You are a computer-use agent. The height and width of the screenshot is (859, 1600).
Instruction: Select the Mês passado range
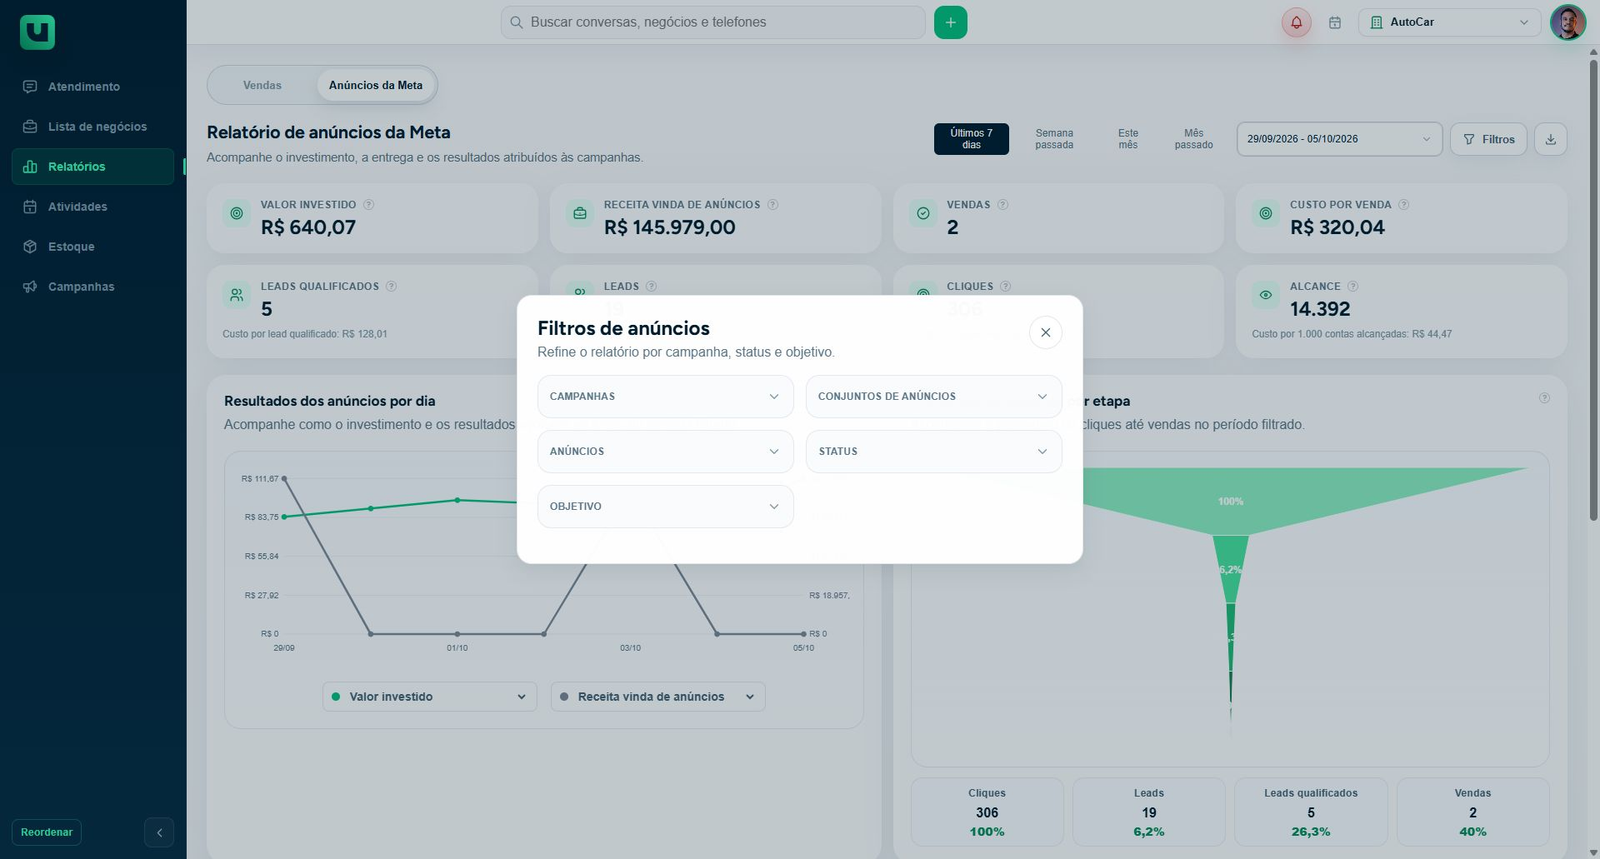pyautogui.click(x=1194, y=139)
